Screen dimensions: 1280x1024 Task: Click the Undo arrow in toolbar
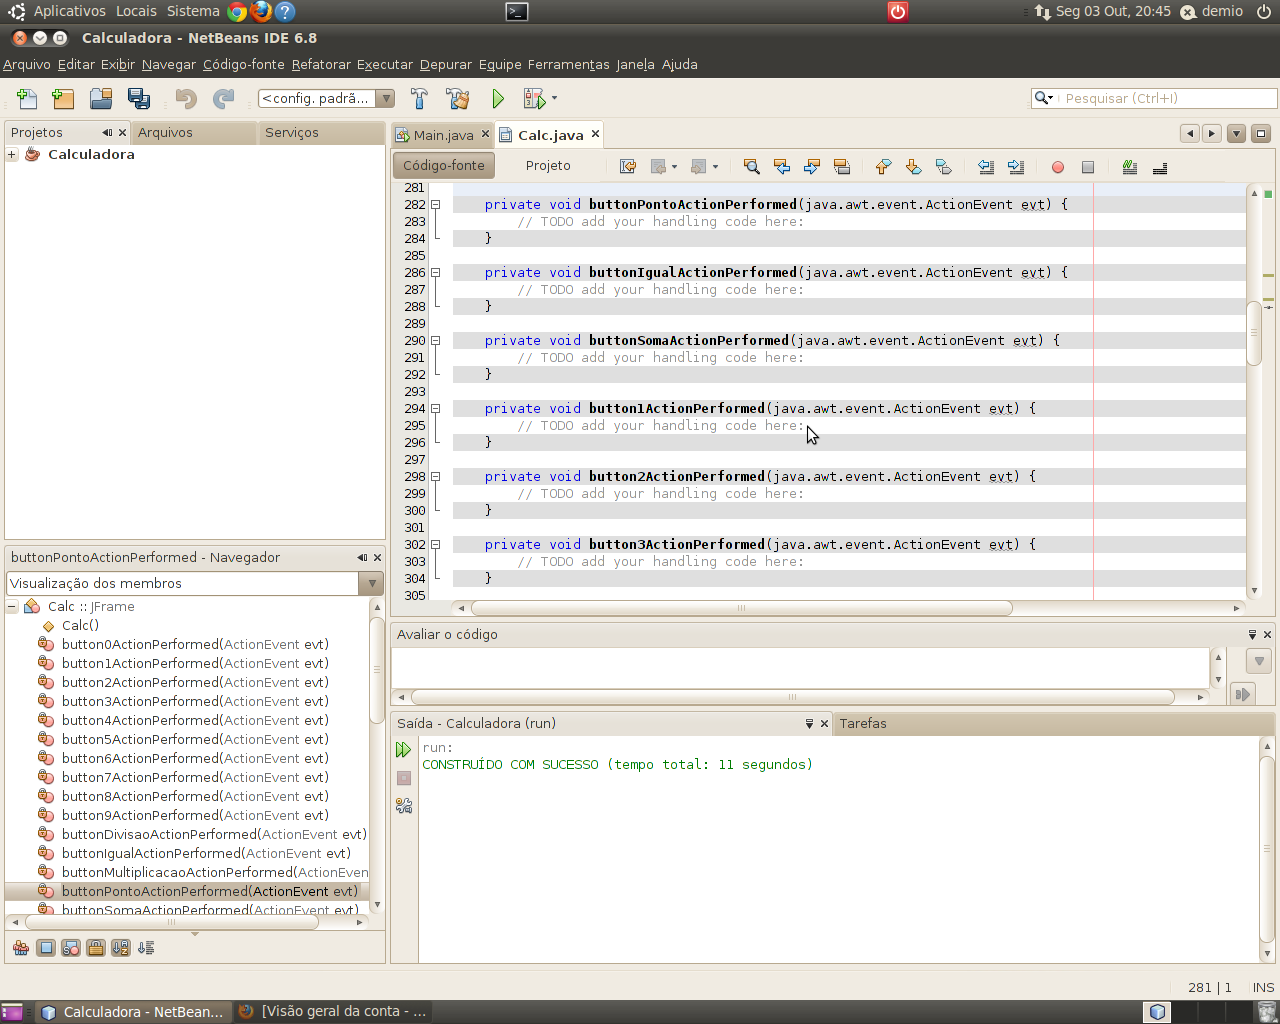(x=186, y=98)
